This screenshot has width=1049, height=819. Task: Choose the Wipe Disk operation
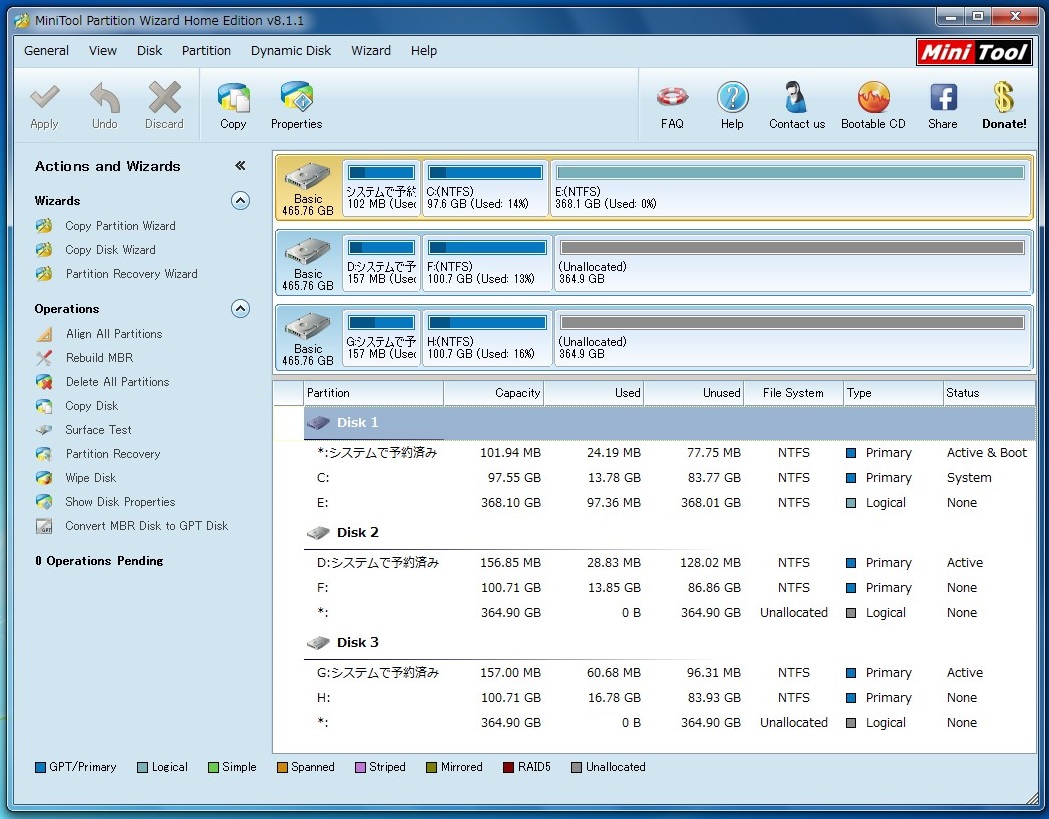[90, 478]
